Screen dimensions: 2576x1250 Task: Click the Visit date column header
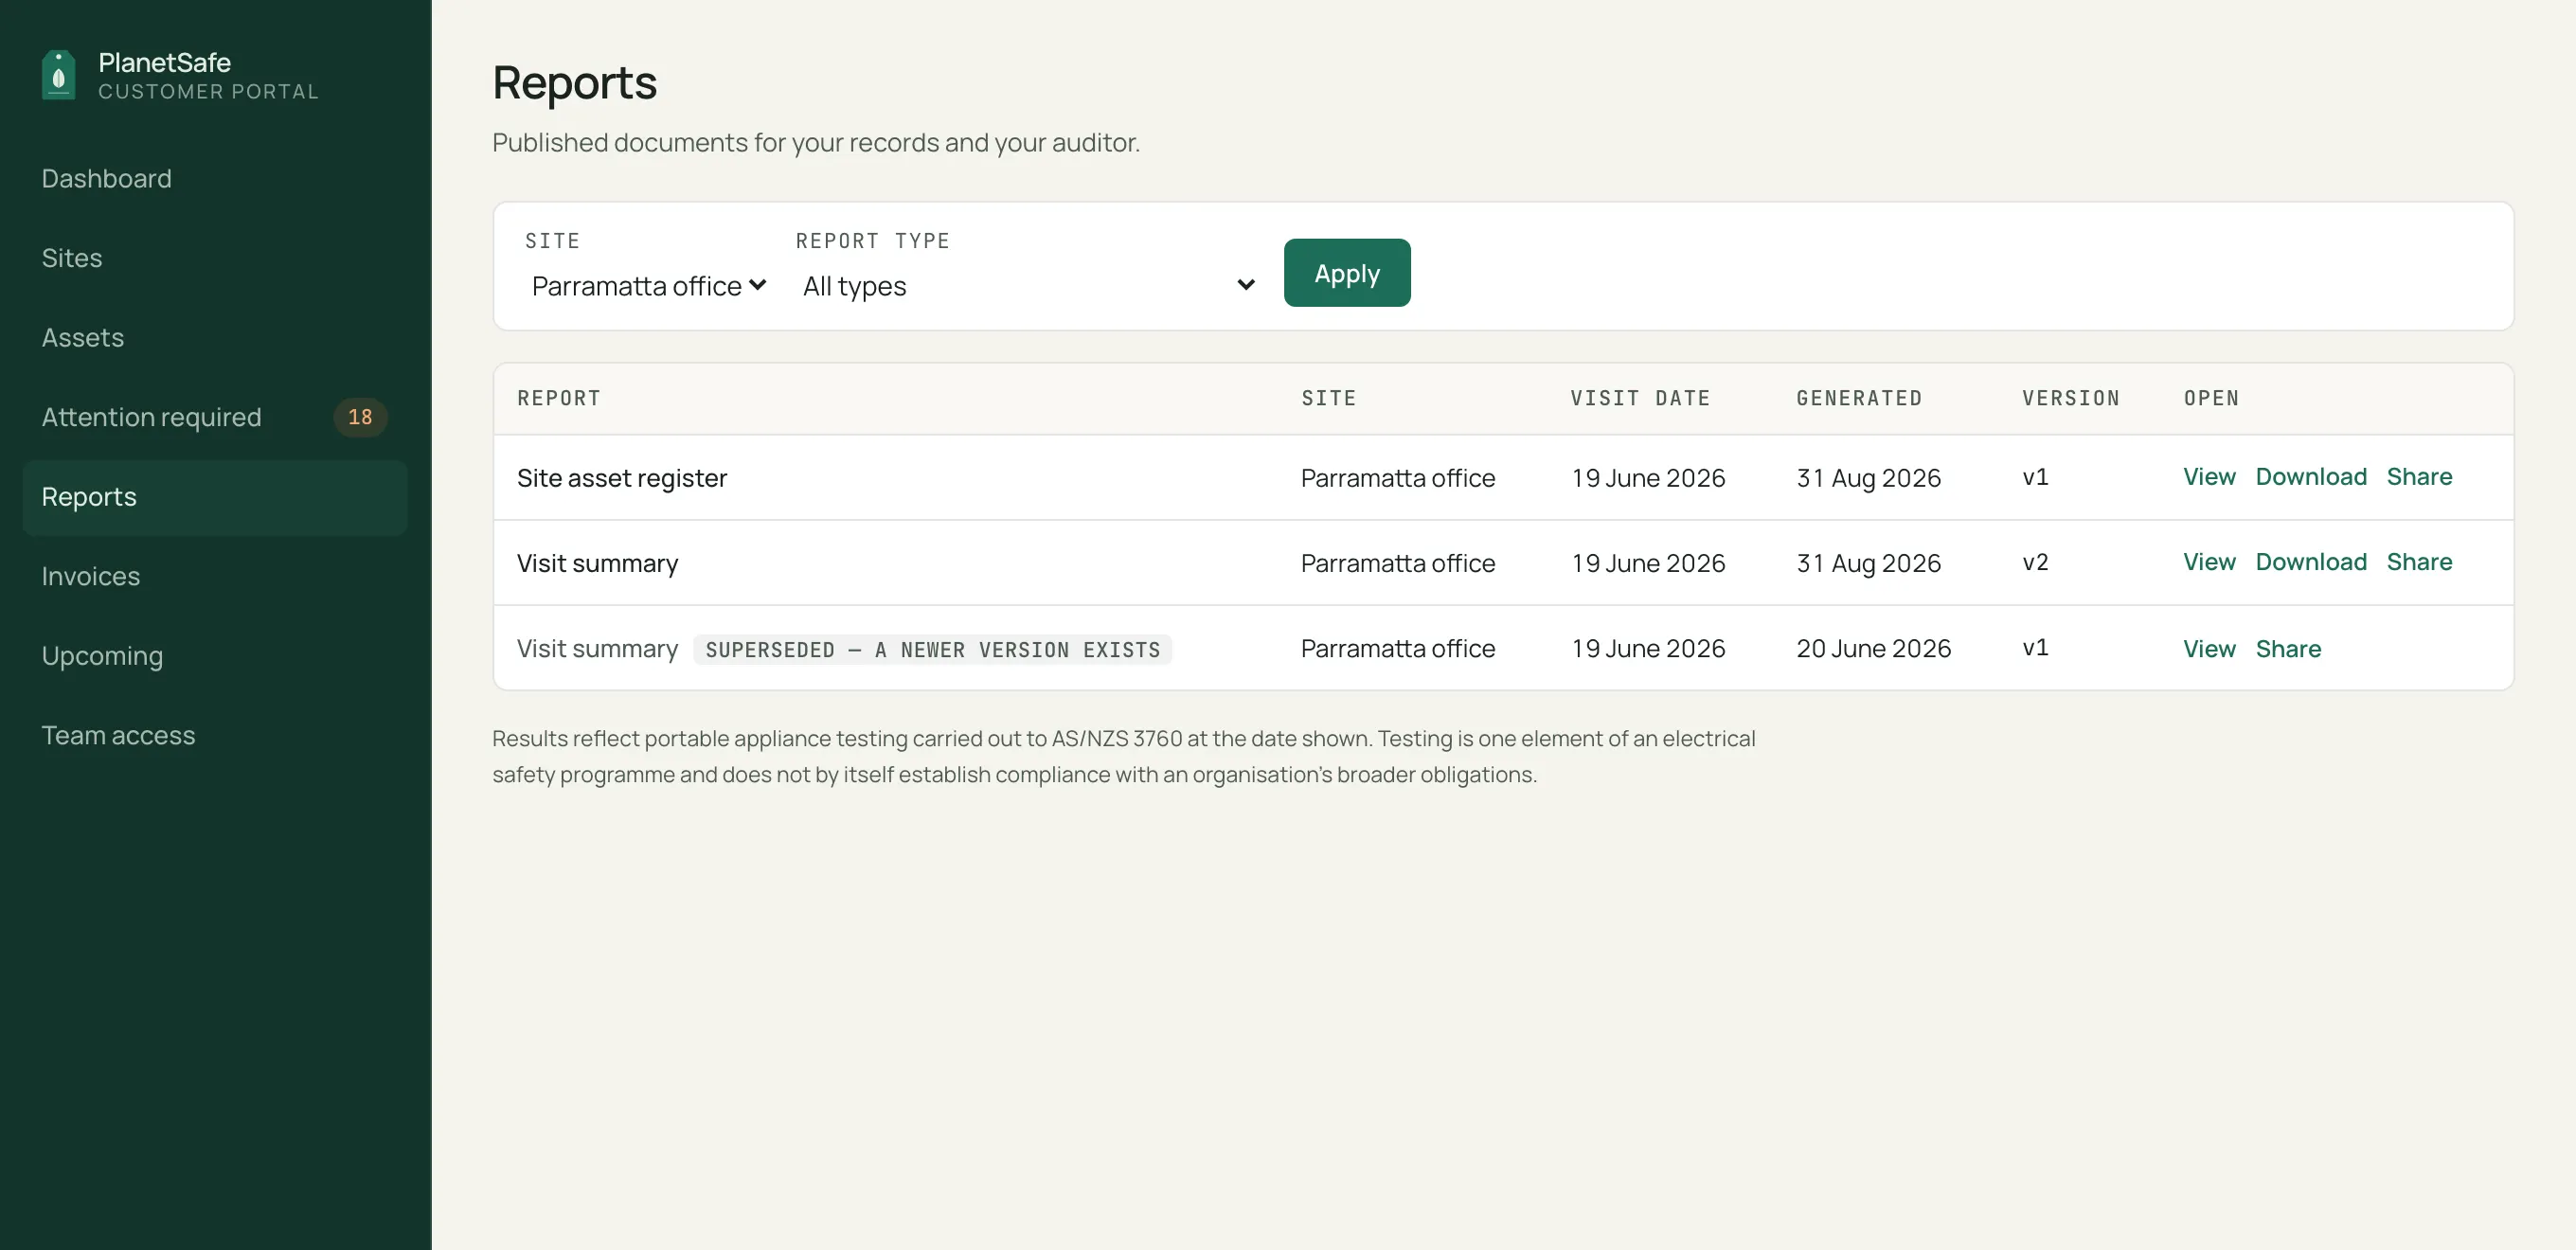1640,398
